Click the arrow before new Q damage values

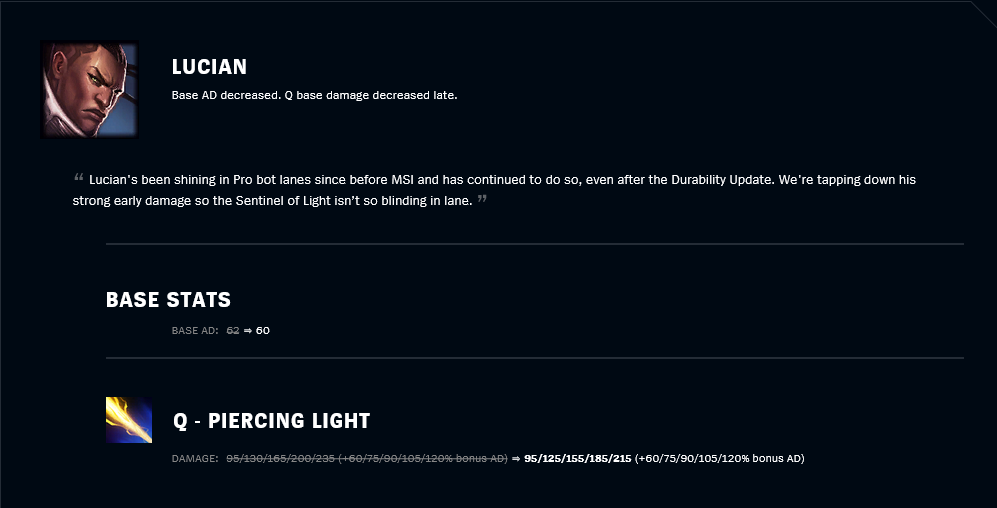click(516, 458)
